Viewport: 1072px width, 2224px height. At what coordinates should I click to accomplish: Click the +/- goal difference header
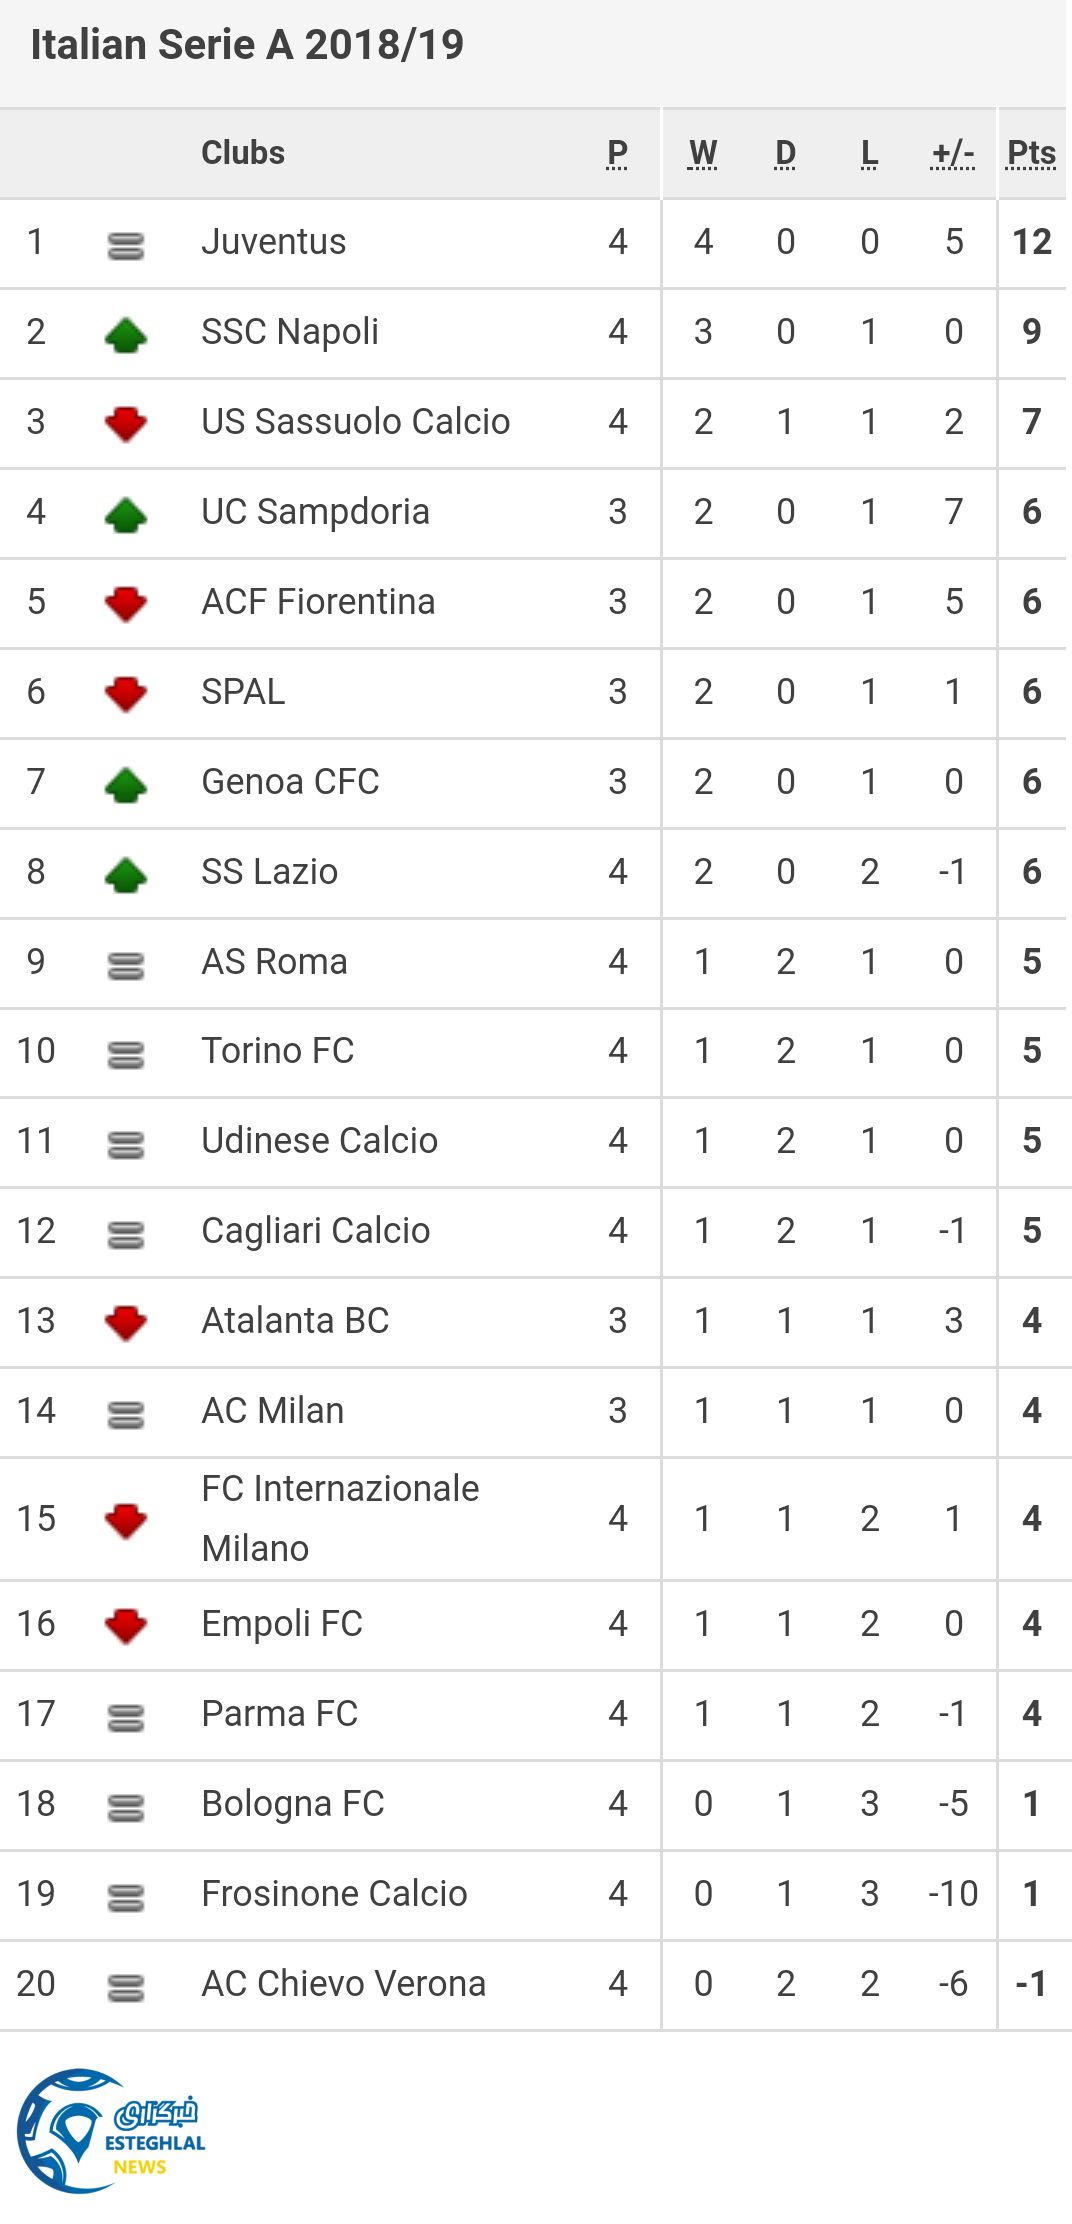[952, 153]
